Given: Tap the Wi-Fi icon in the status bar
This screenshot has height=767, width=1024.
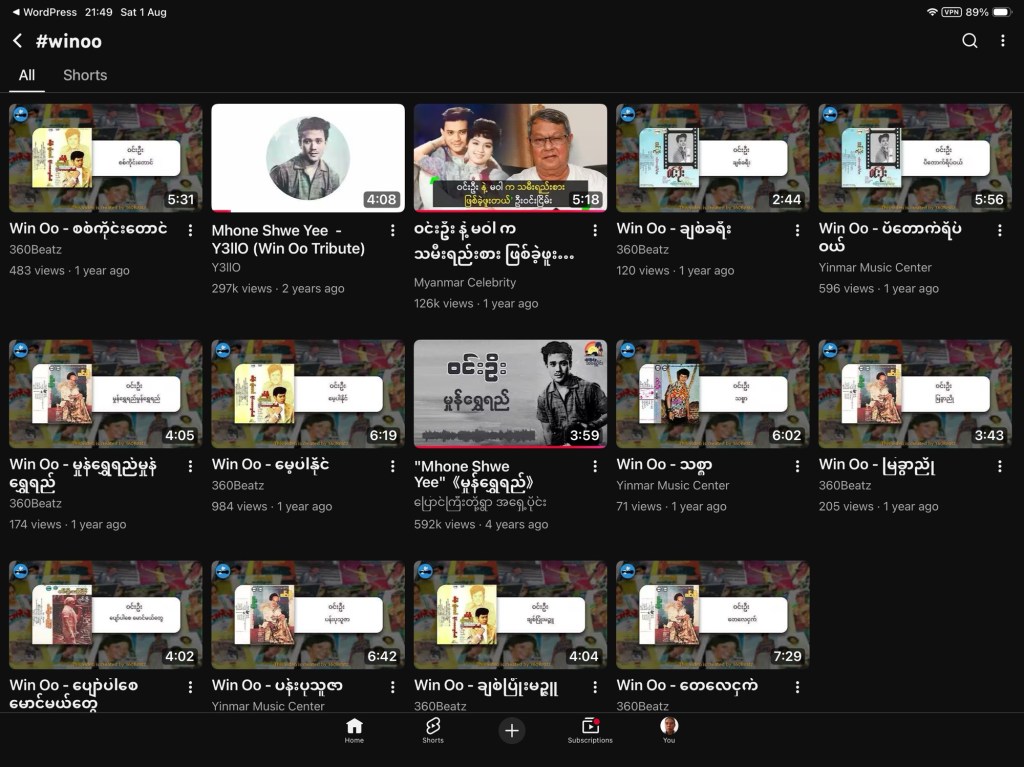Looking at the screenshot, I should click(x=932, y=12).
